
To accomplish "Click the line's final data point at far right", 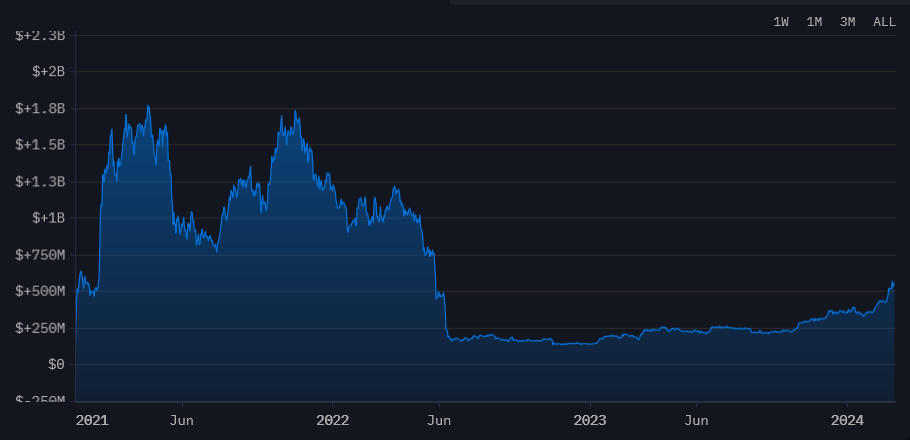I will [x=893, y=285].
